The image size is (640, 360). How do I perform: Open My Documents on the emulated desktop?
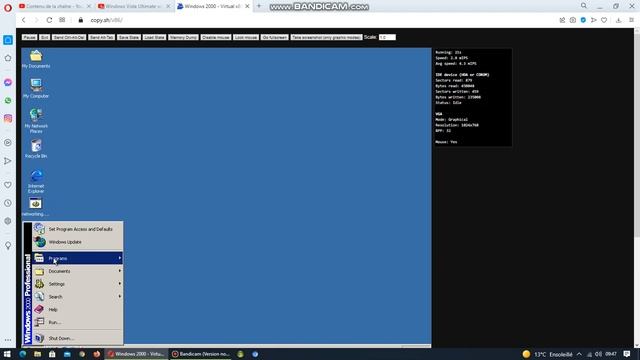coord(36,59)
